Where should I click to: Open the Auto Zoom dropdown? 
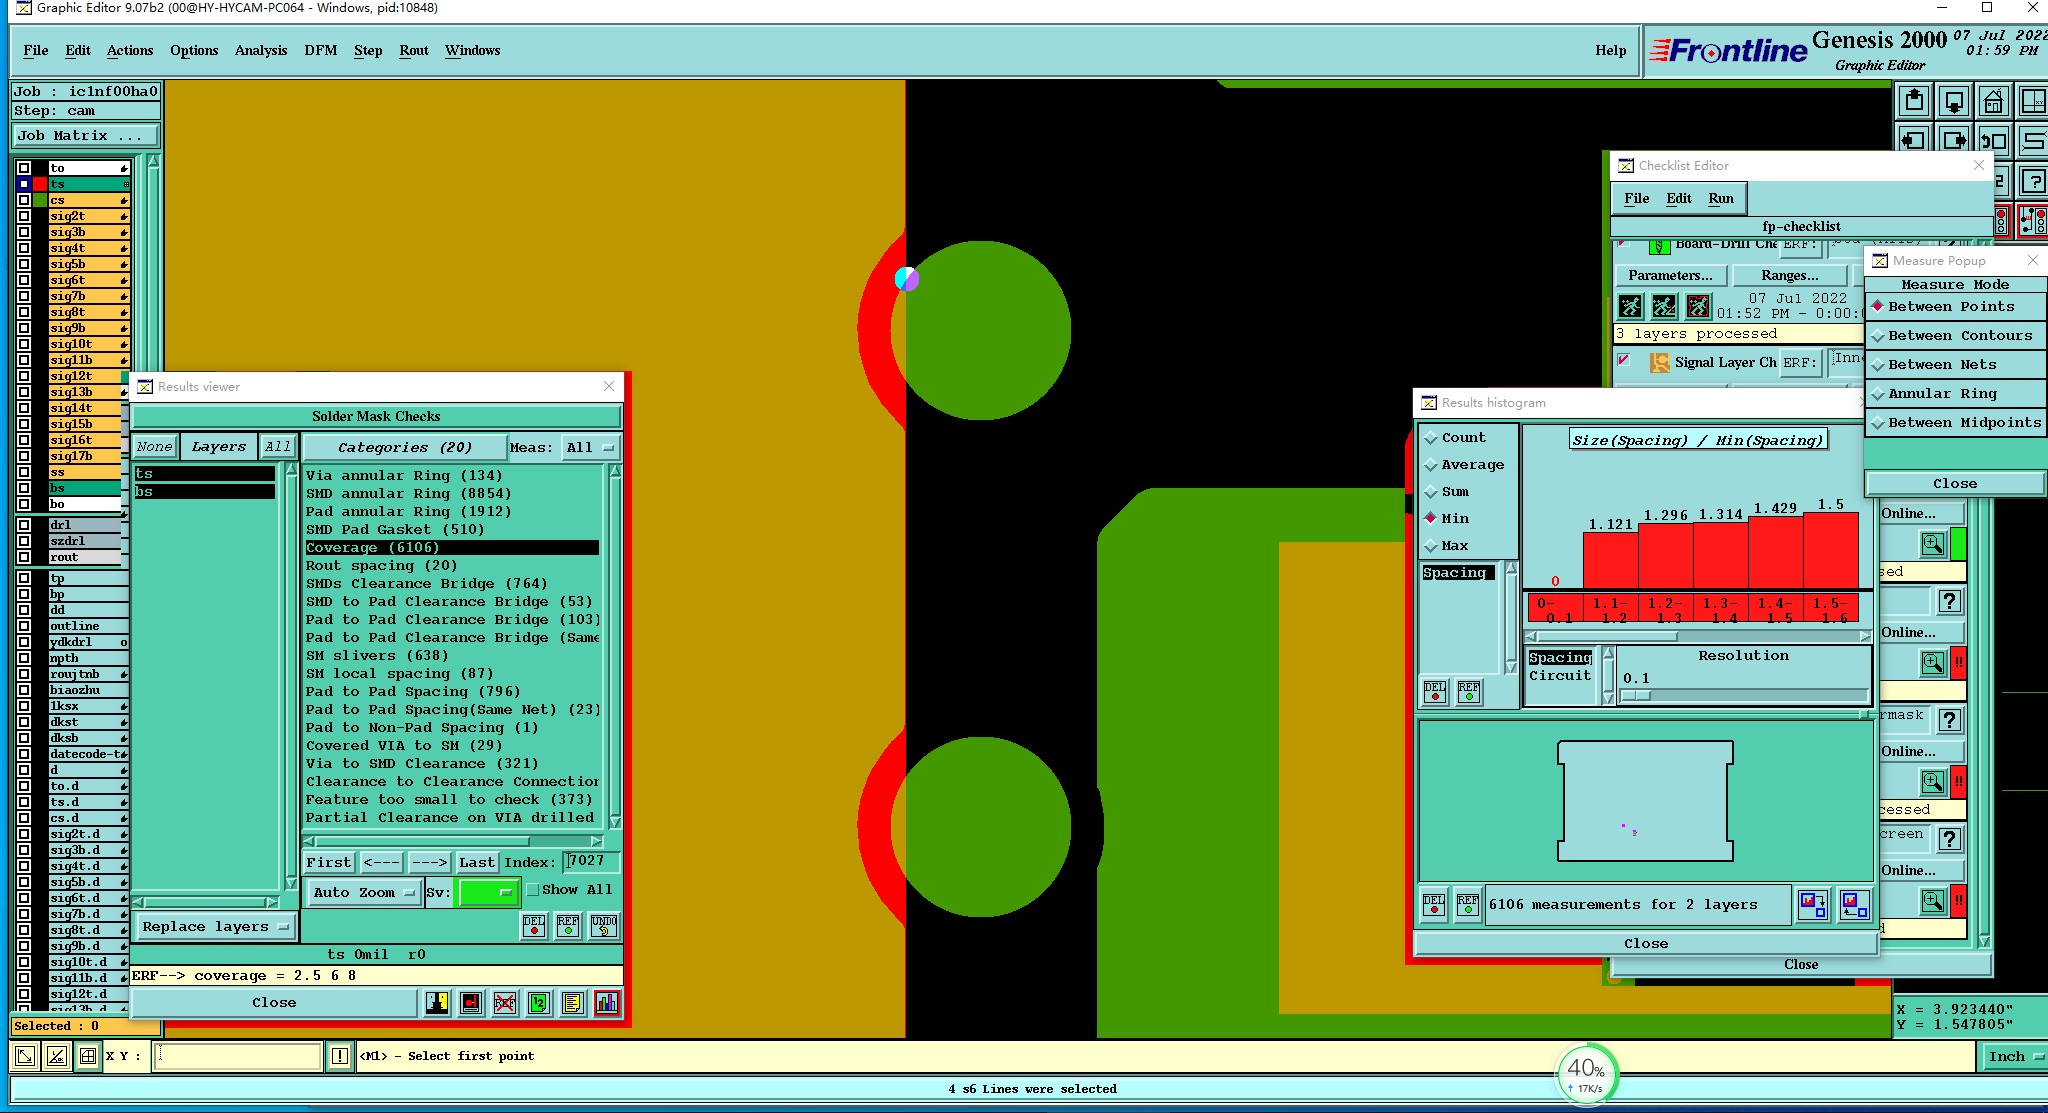pyautogui.click(x=362, y=893)
